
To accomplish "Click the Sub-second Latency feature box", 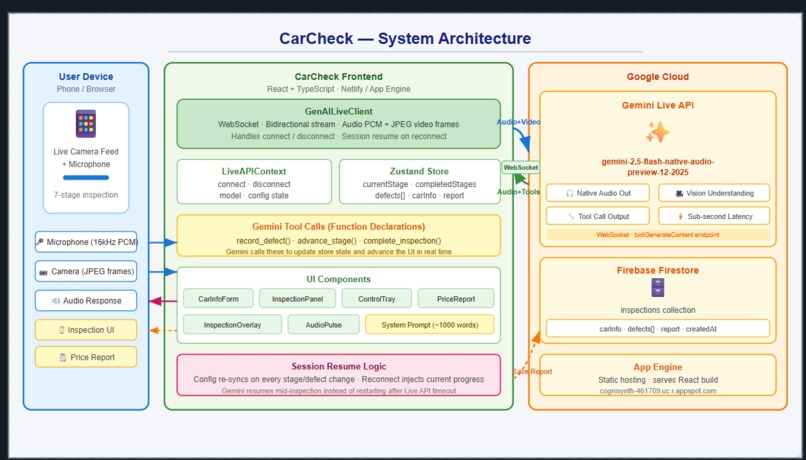I will (x=714, y=216).
